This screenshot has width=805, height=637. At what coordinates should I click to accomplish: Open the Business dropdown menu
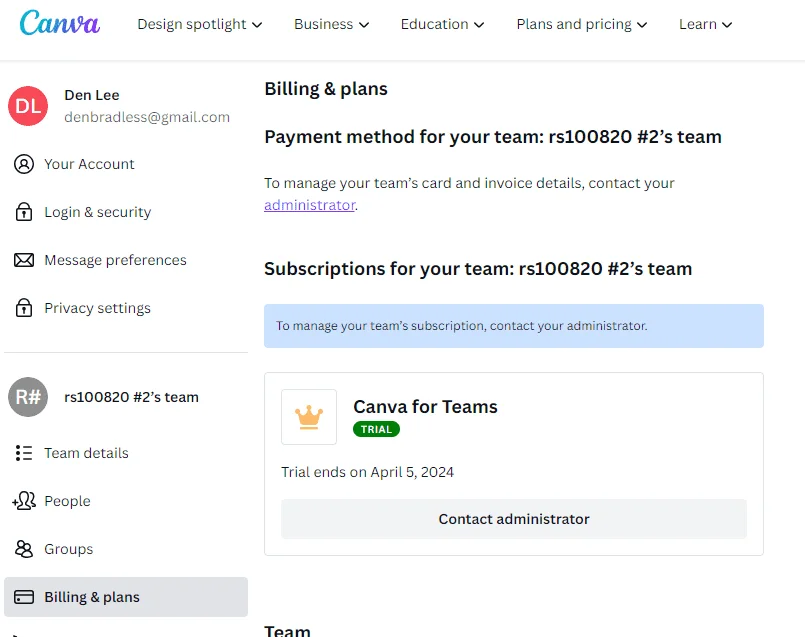(331, 24)
